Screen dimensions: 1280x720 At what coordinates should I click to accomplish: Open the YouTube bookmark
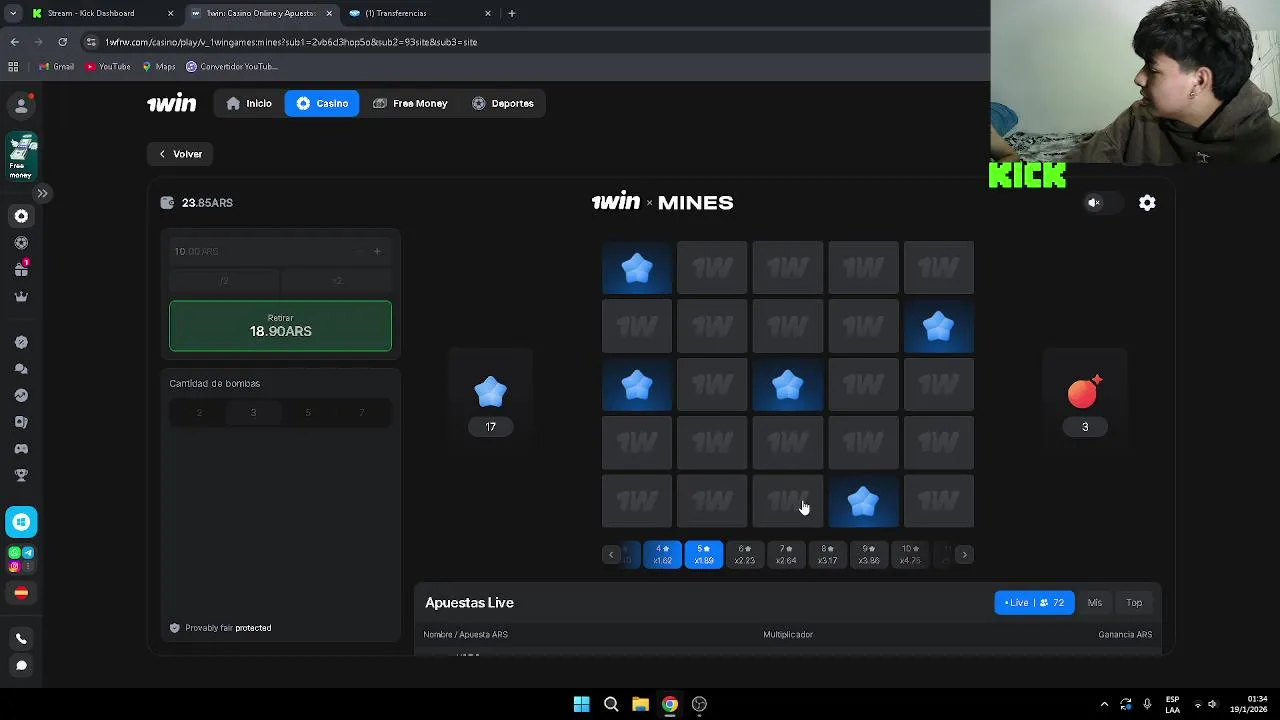[108, 67]
